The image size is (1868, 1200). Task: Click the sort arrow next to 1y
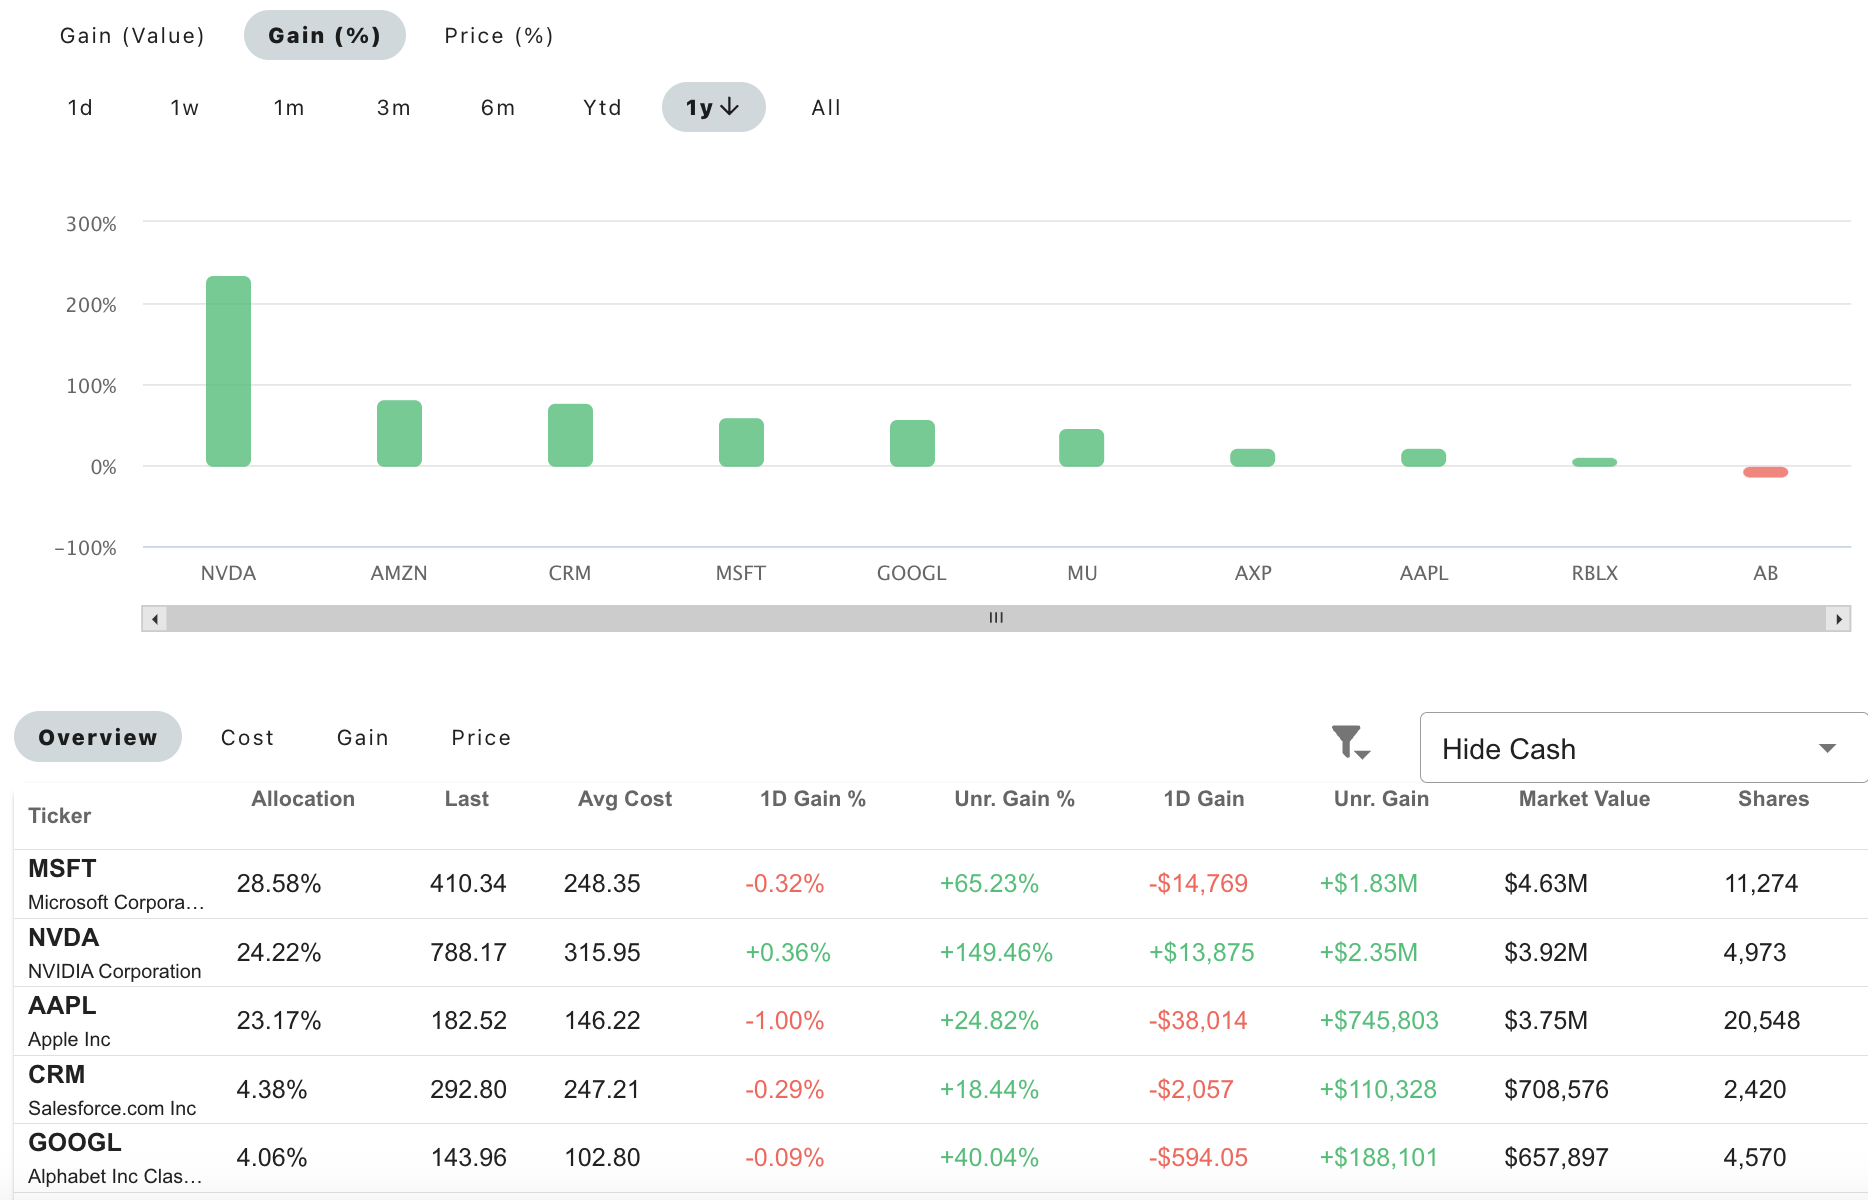tap(730, 106)
